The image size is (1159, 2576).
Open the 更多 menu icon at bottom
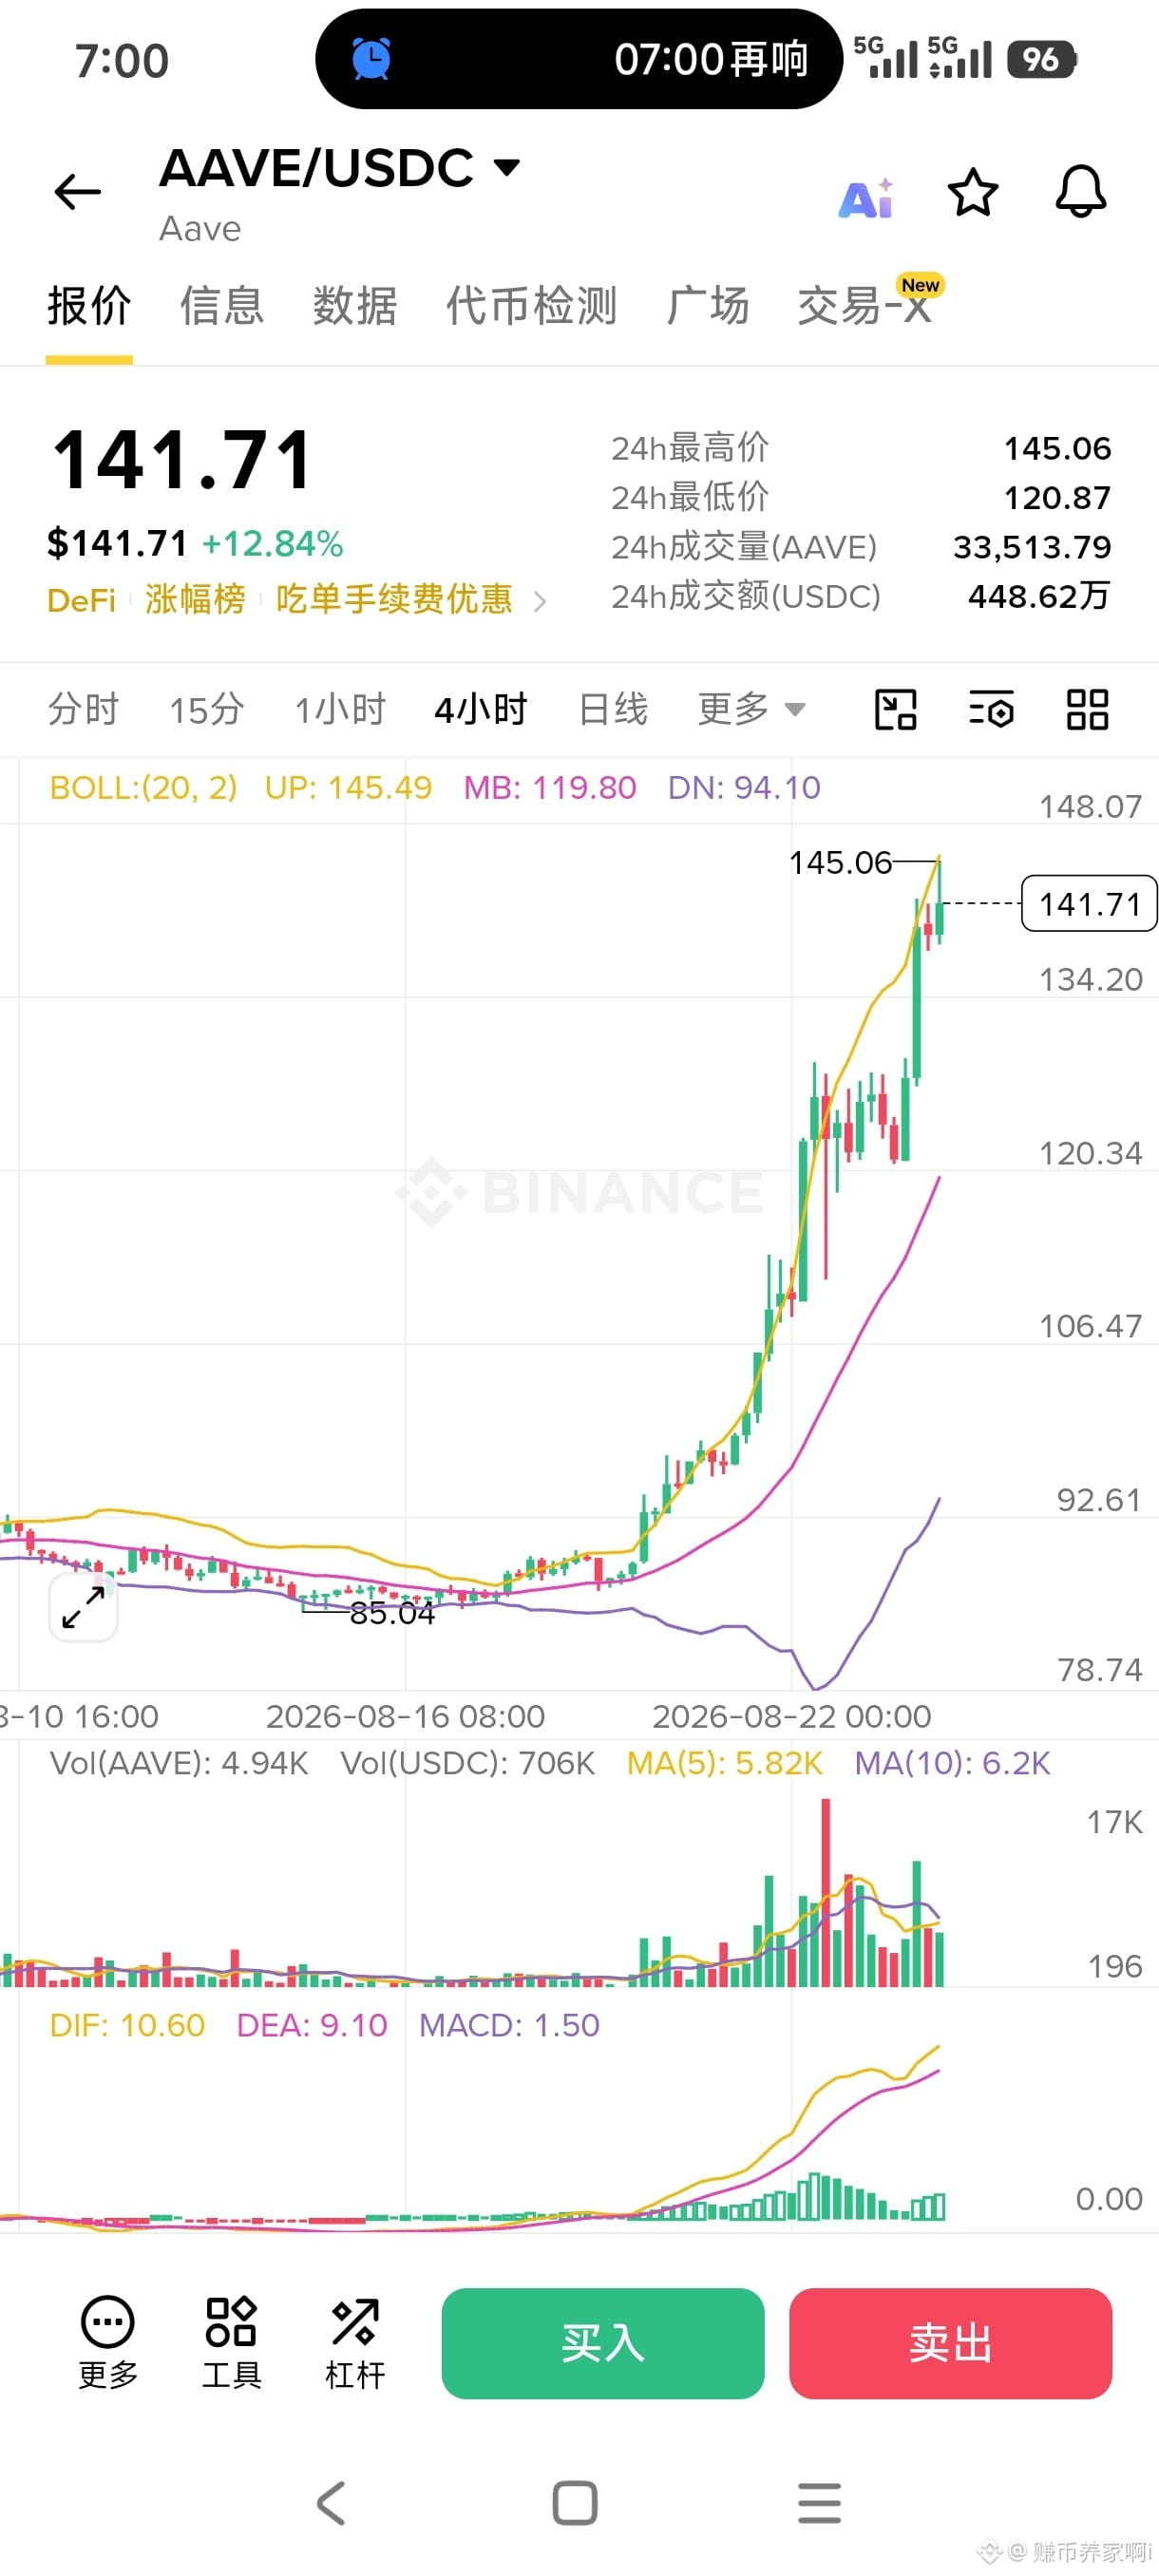click(x=108, y=2343)
